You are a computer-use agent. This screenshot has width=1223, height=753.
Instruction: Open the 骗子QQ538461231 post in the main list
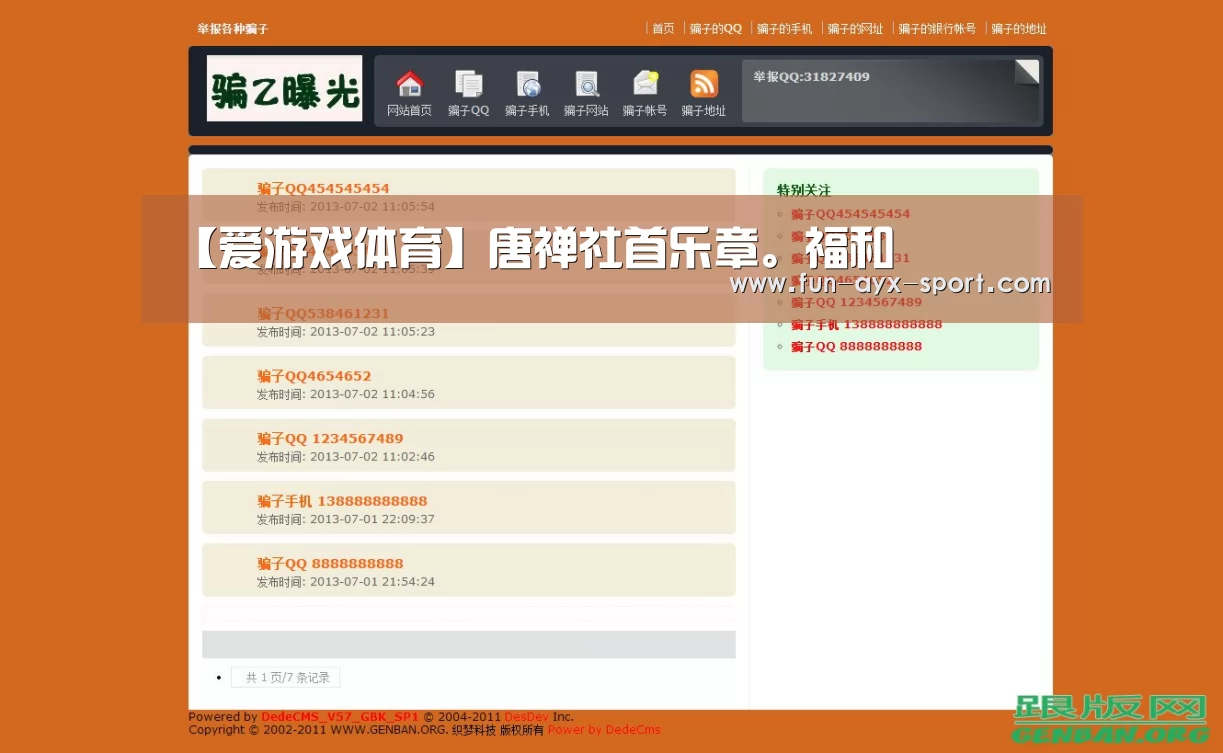[x=323, y=313]
